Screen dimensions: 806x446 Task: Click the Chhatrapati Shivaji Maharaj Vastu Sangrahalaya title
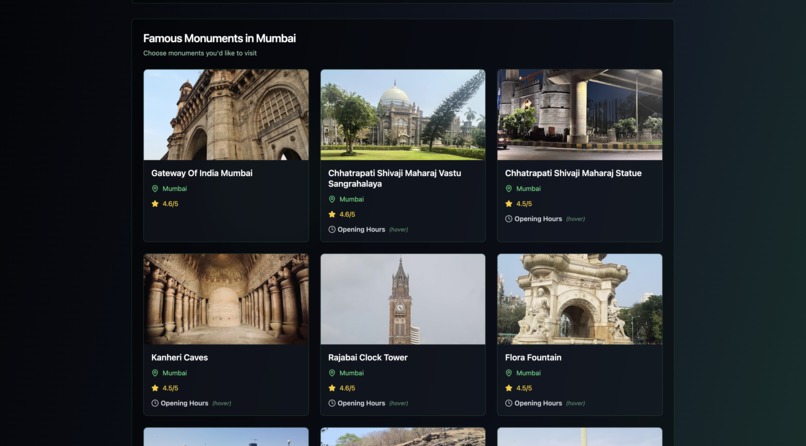point(394,178)
